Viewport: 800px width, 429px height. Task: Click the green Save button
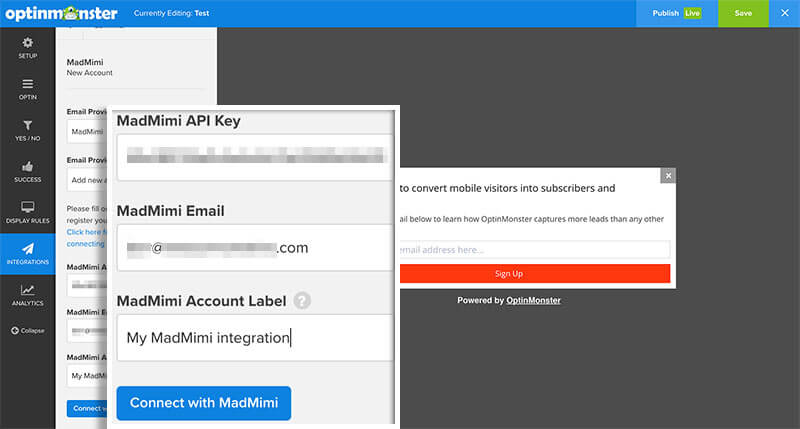pyautogui.click(x=743, y=13)
